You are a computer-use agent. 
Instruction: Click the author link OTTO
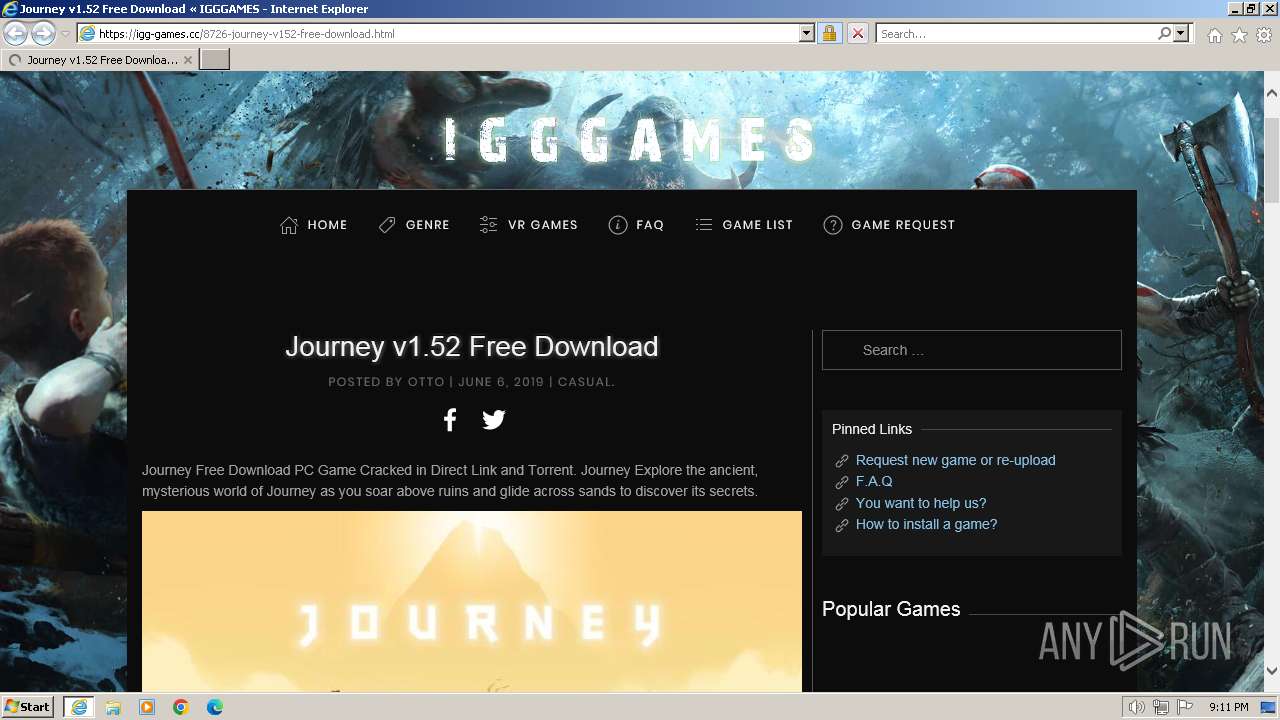coord(426,382)
